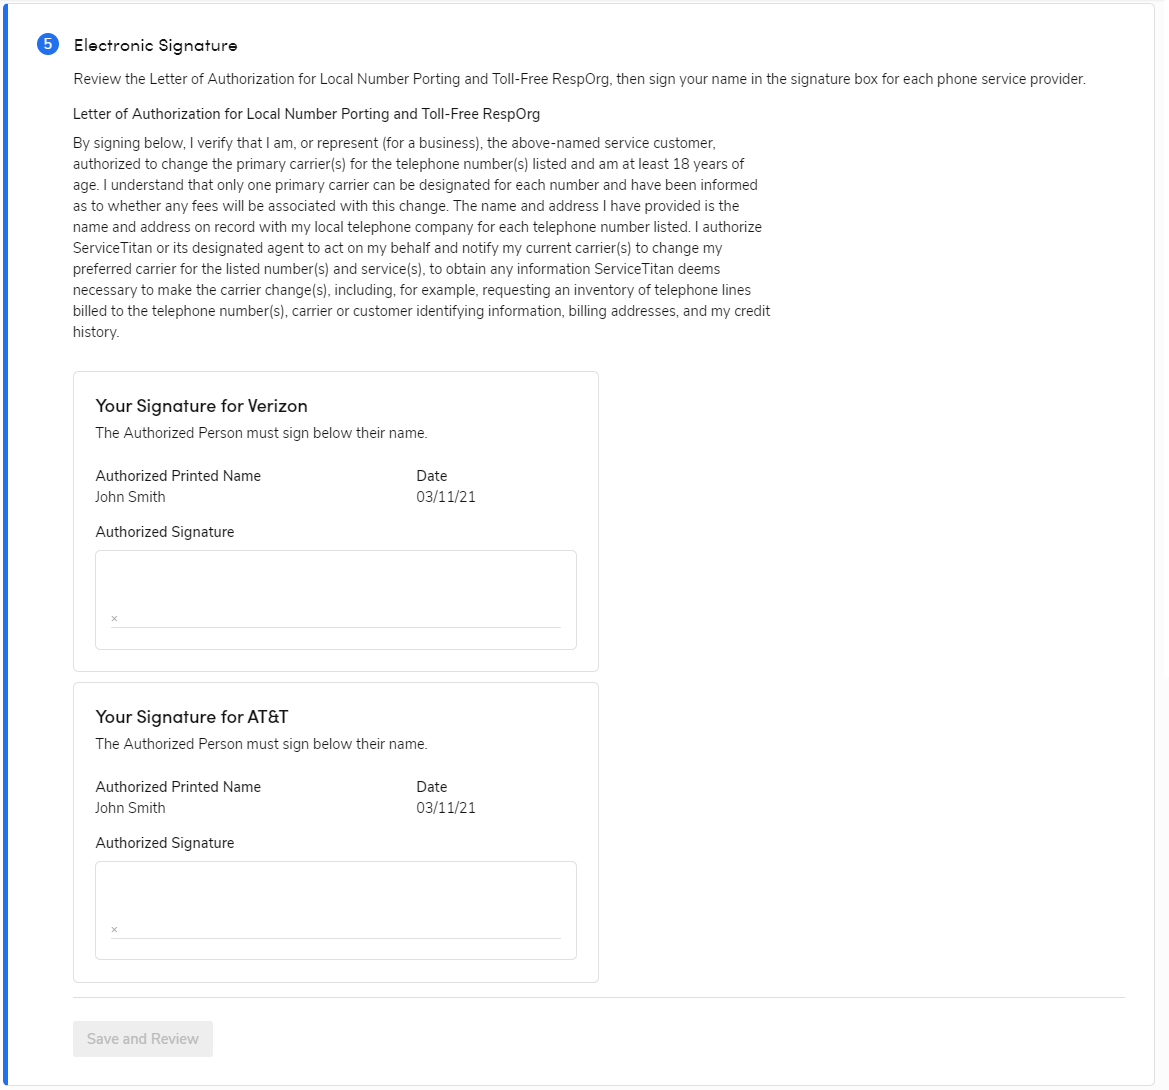Click John Smith name in AT&T card
Screen dimensions: 1169x1090
pyautogui.click(x=130, y=808)
